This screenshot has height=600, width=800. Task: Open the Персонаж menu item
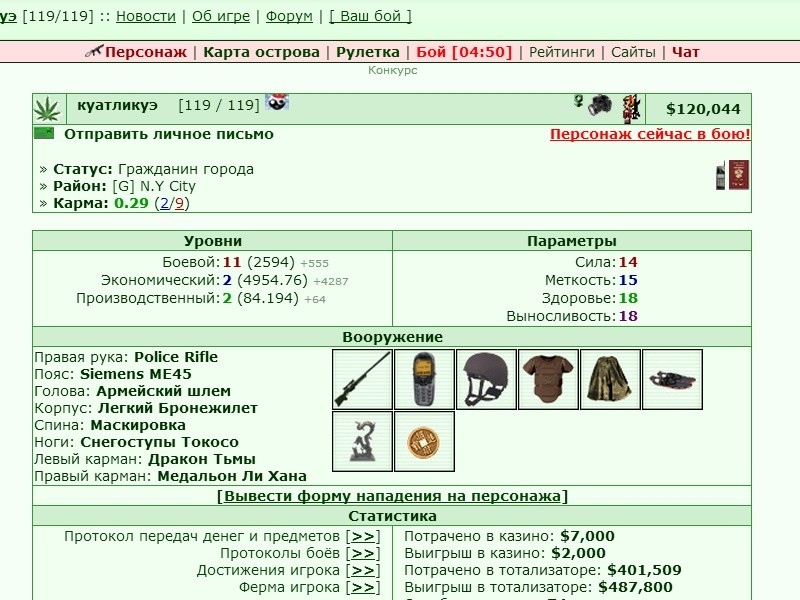click(x=146, y=52)
